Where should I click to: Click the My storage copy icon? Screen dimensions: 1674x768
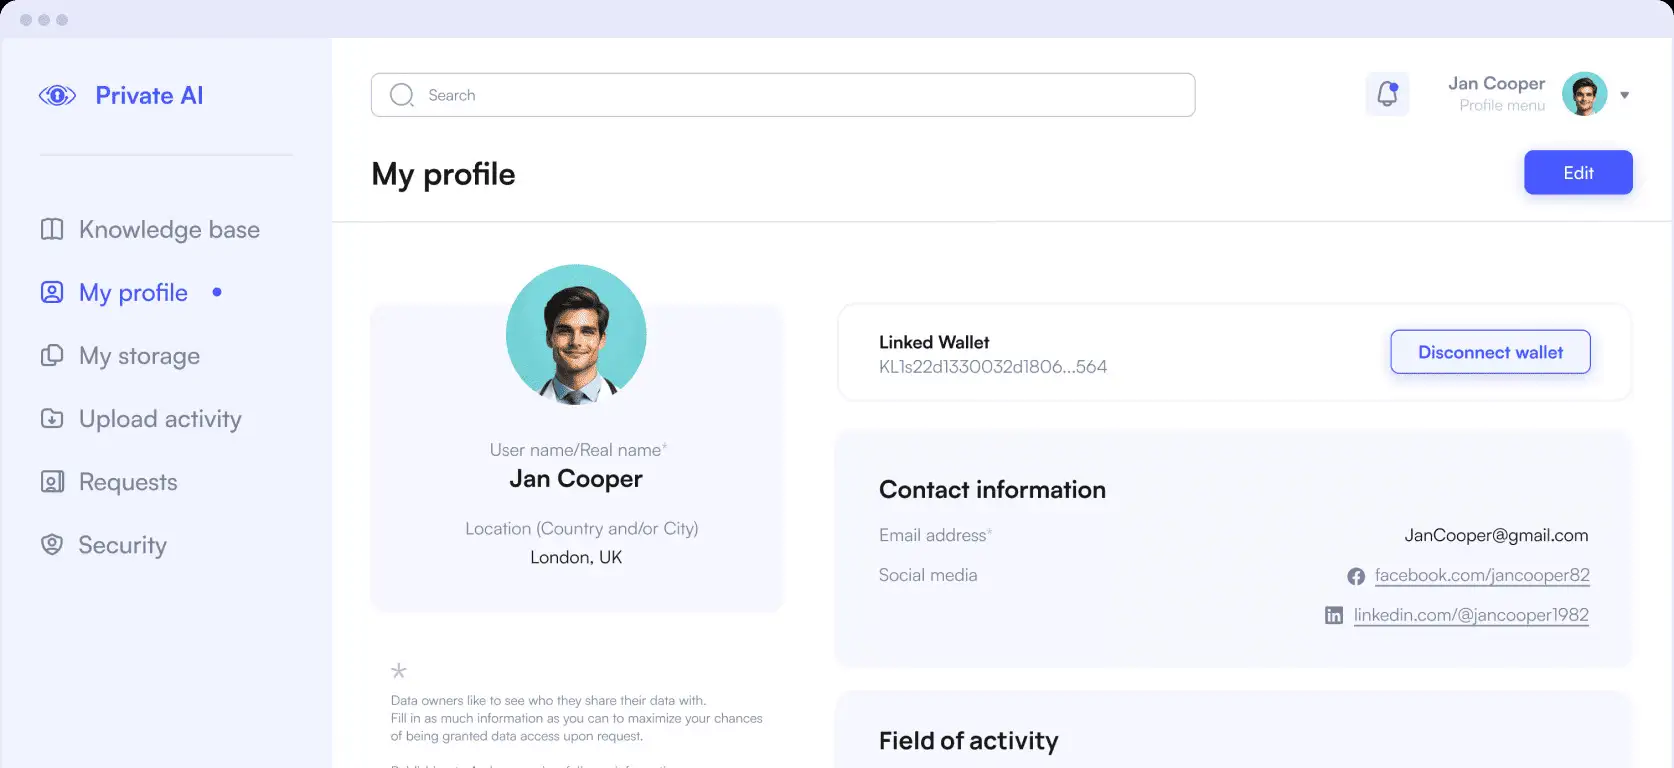click(x=52, y=356)
